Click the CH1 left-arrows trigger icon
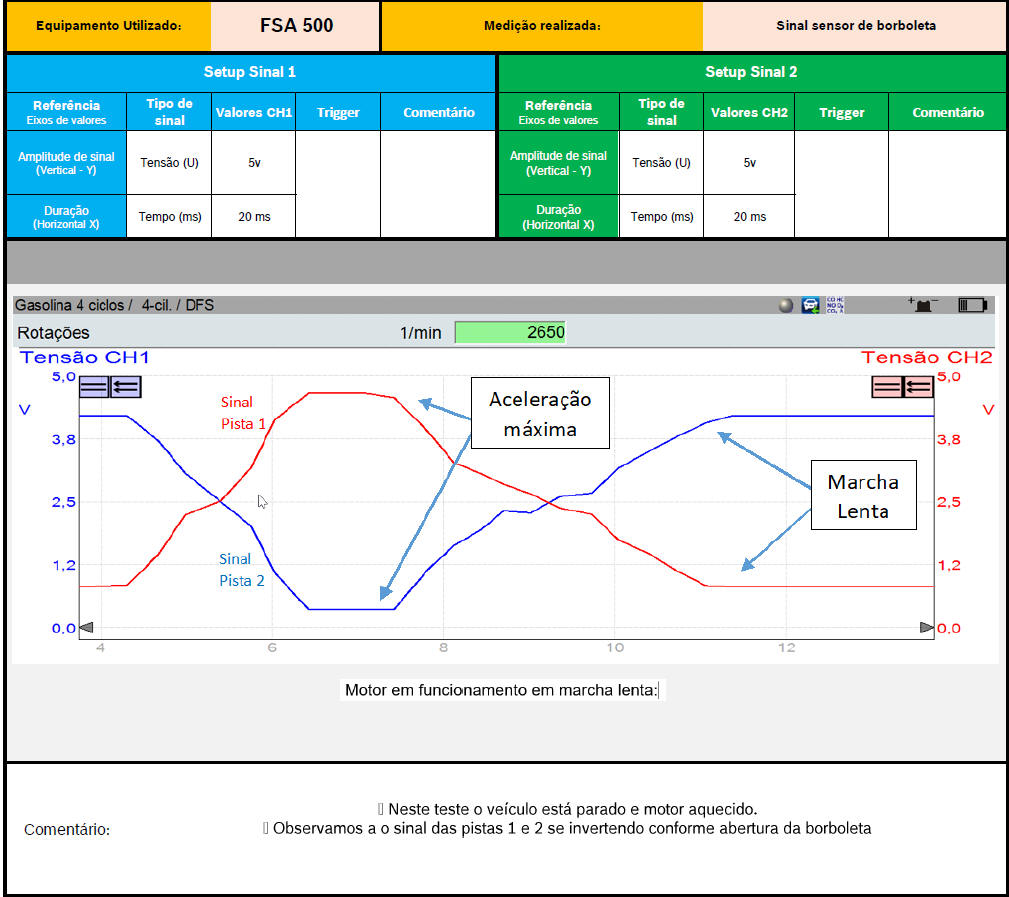Image resolution: width=1009 pixels, height=897 pixels. click(x=126, y=387)
